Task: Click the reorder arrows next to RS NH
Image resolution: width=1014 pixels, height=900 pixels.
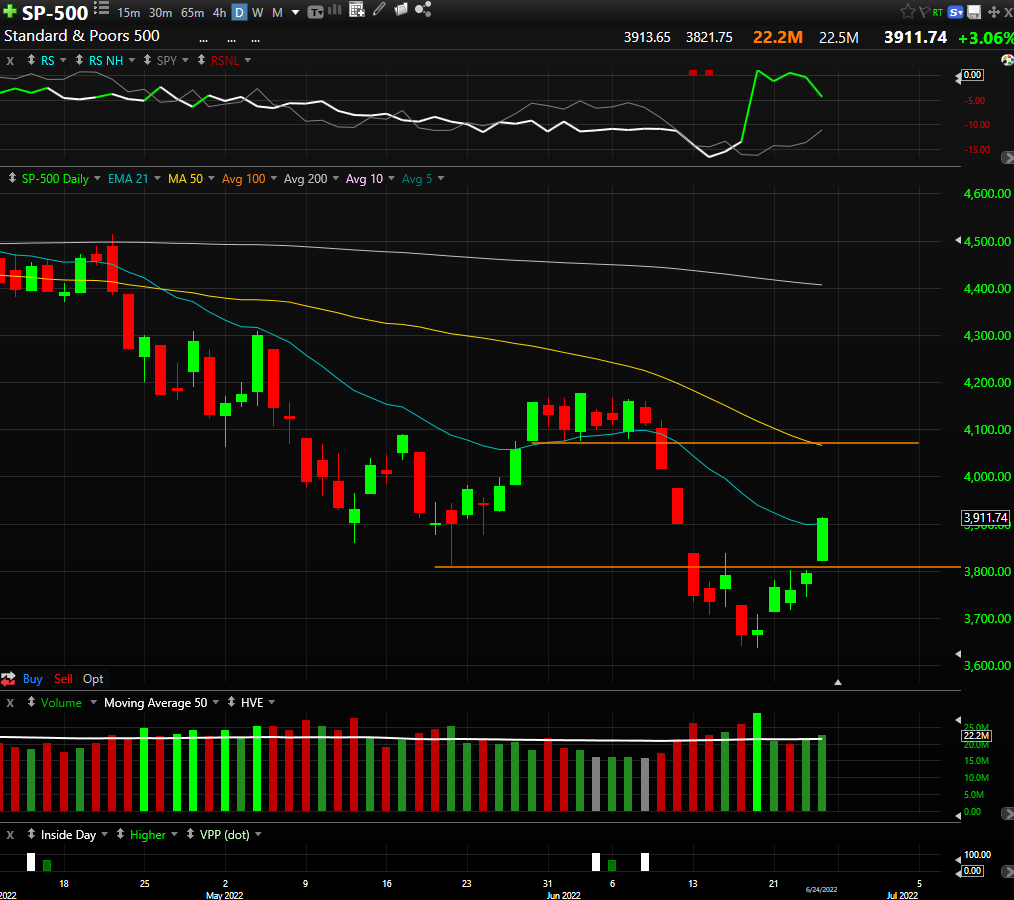Action: tap(79, 60)
